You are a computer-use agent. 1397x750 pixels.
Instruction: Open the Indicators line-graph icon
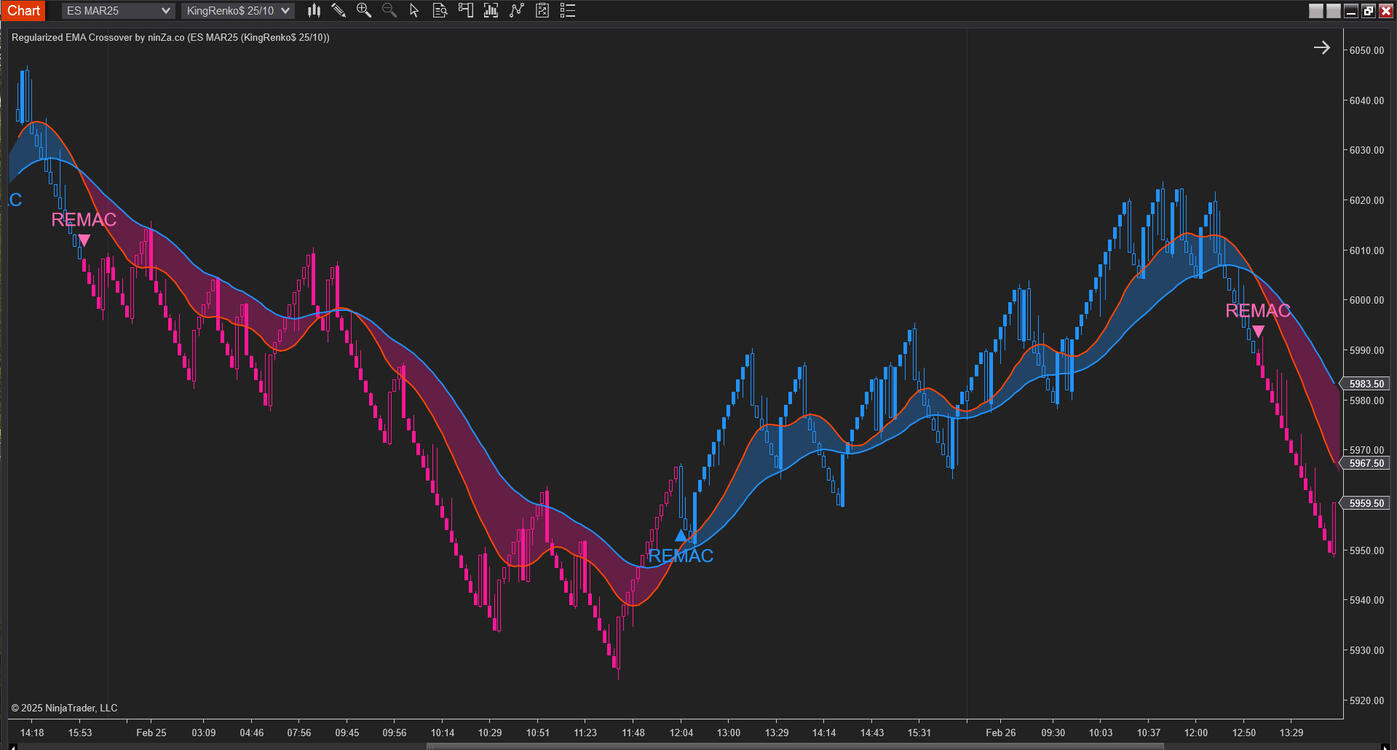pyautogui.click(x=516, y=11)
